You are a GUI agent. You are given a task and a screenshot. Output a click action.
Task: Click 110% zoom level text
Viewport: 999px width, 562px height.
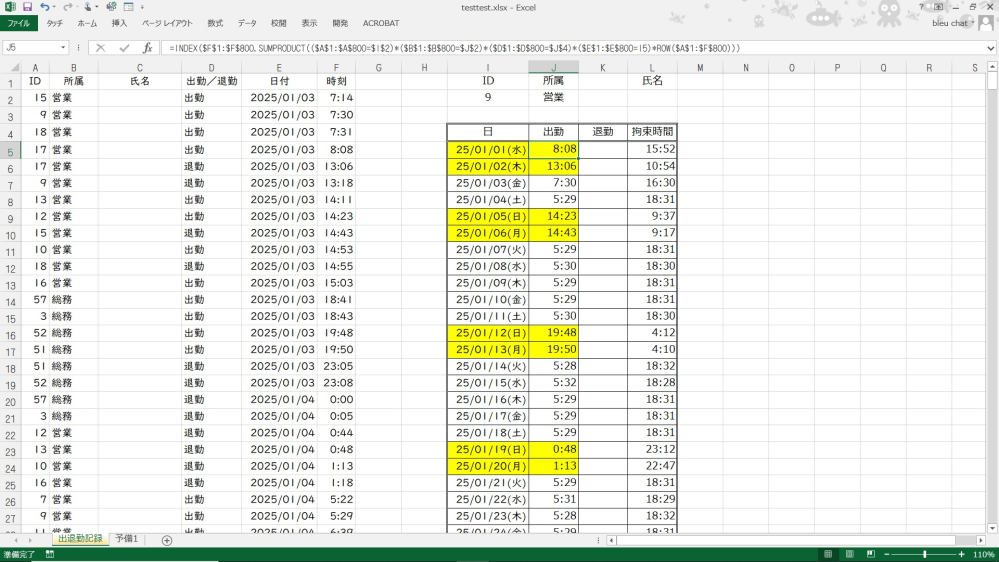[983, 554]
